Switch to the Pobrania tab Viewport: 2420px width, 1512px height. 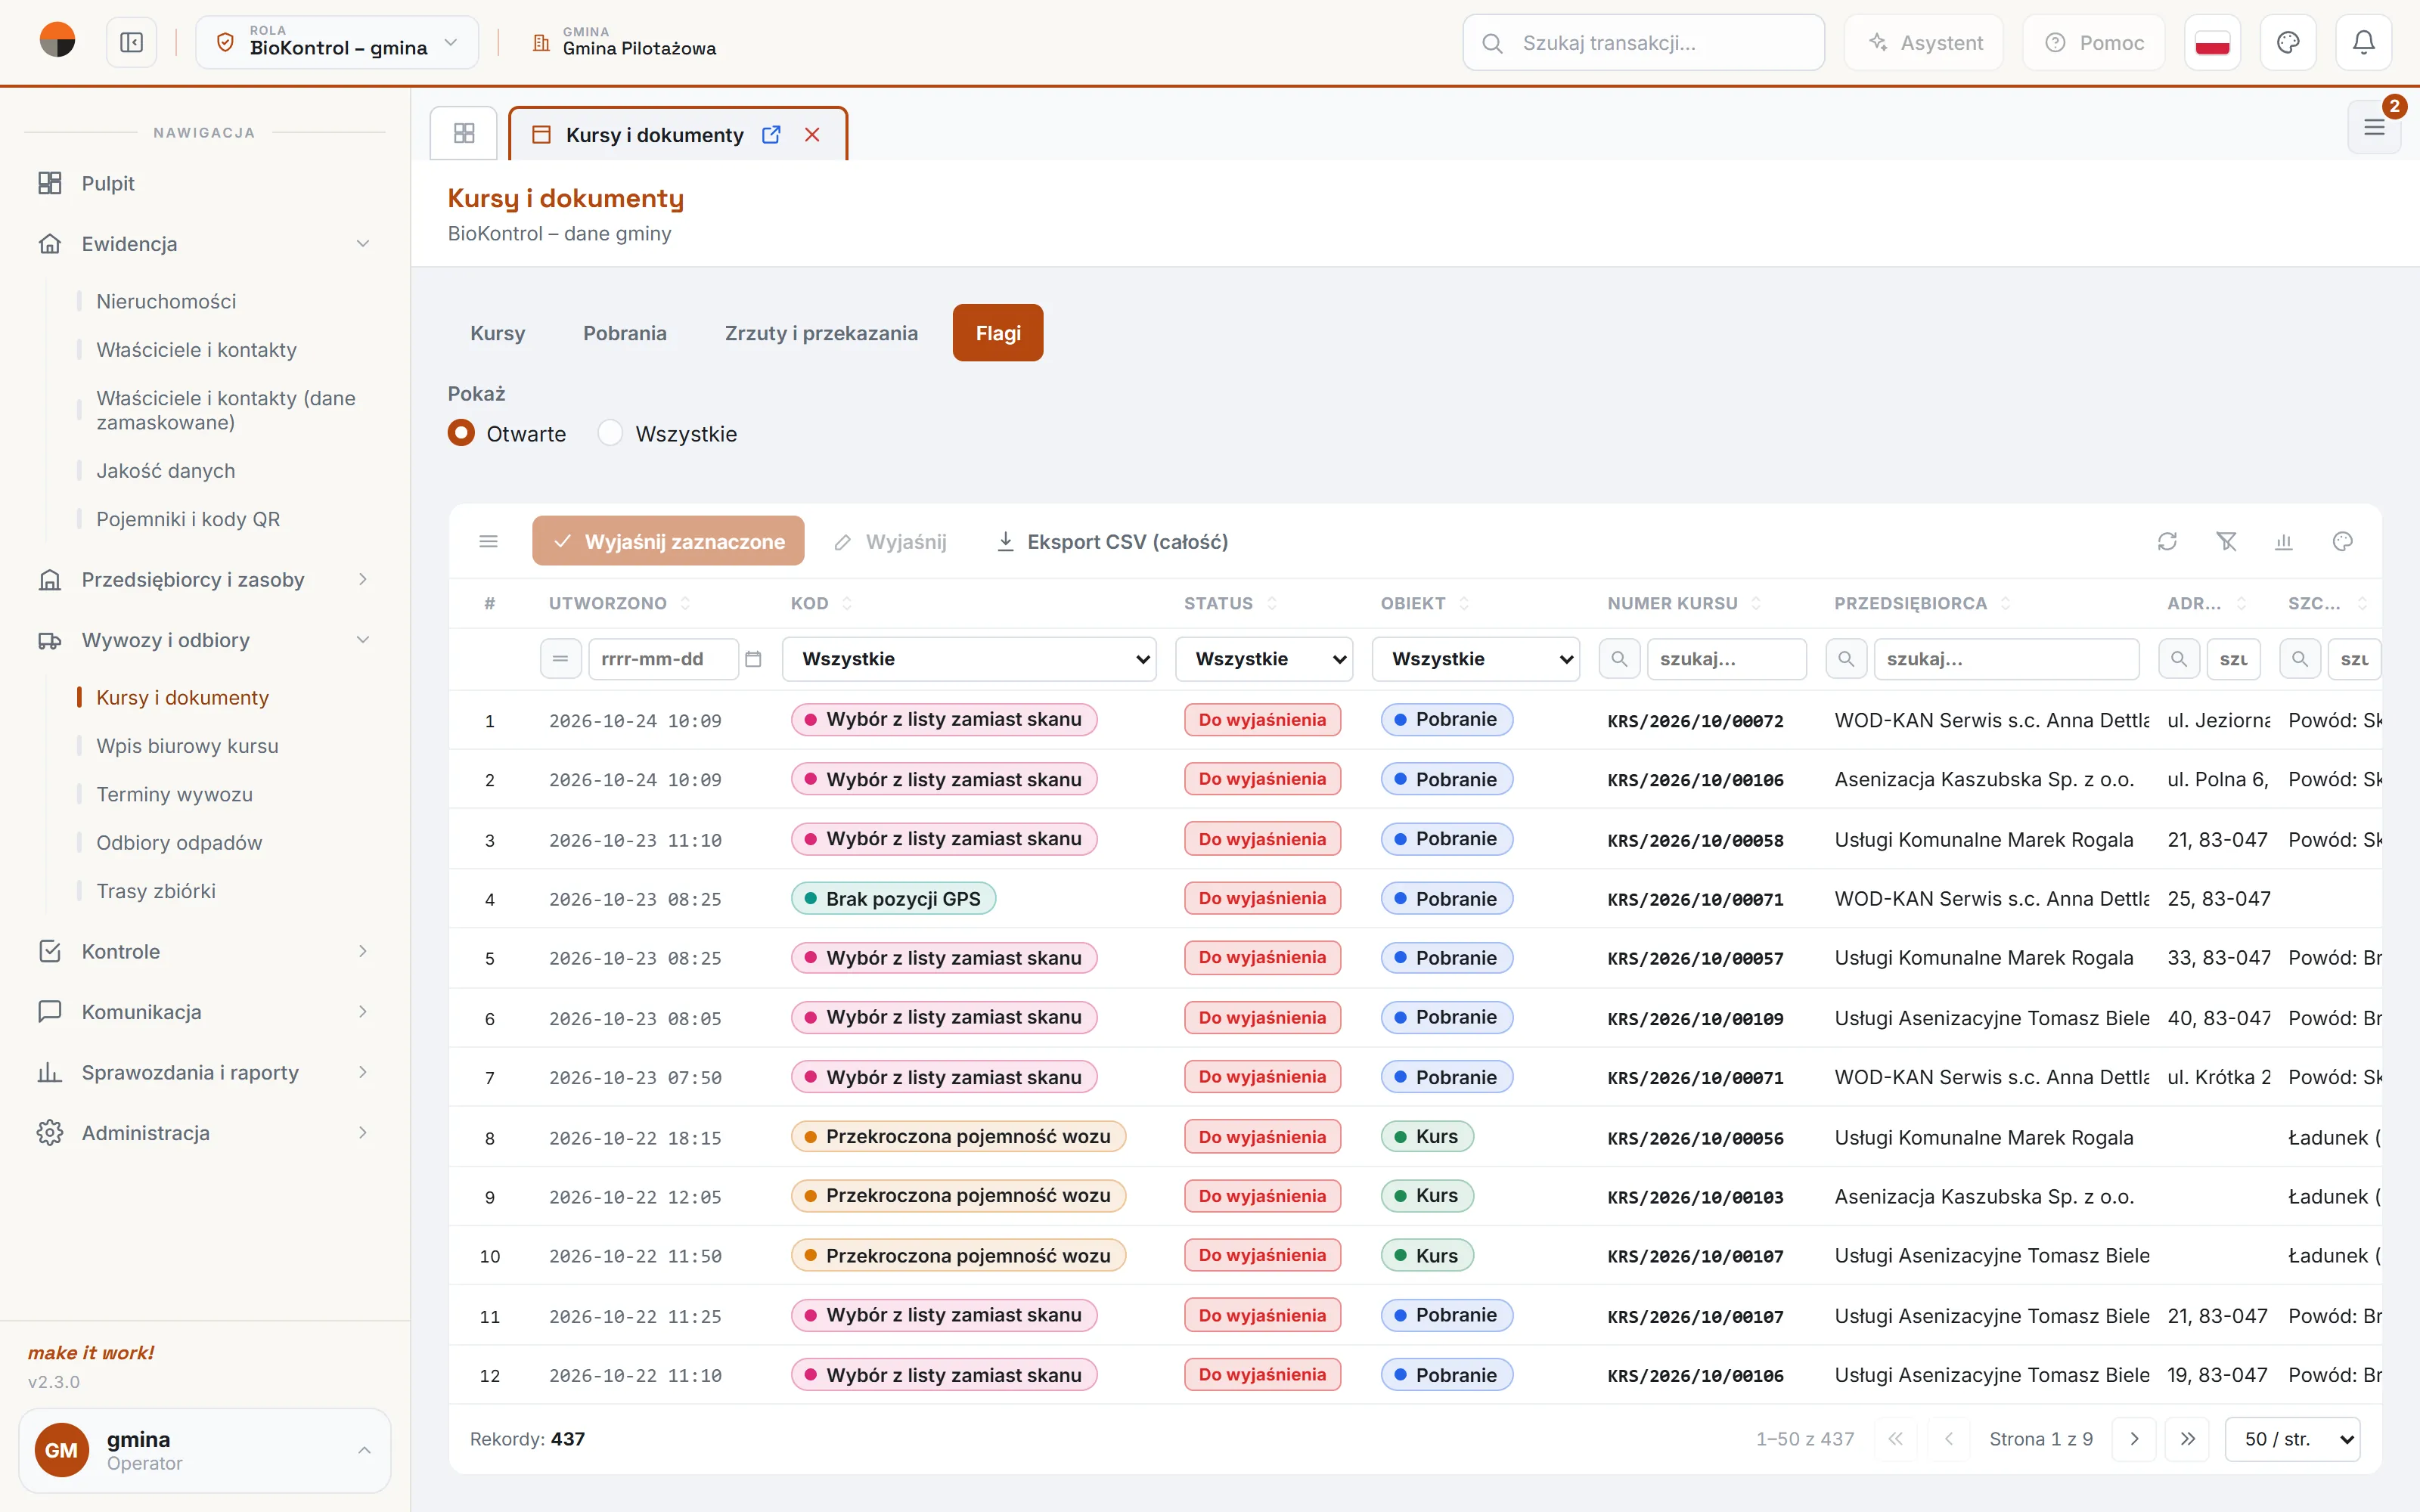625,333
